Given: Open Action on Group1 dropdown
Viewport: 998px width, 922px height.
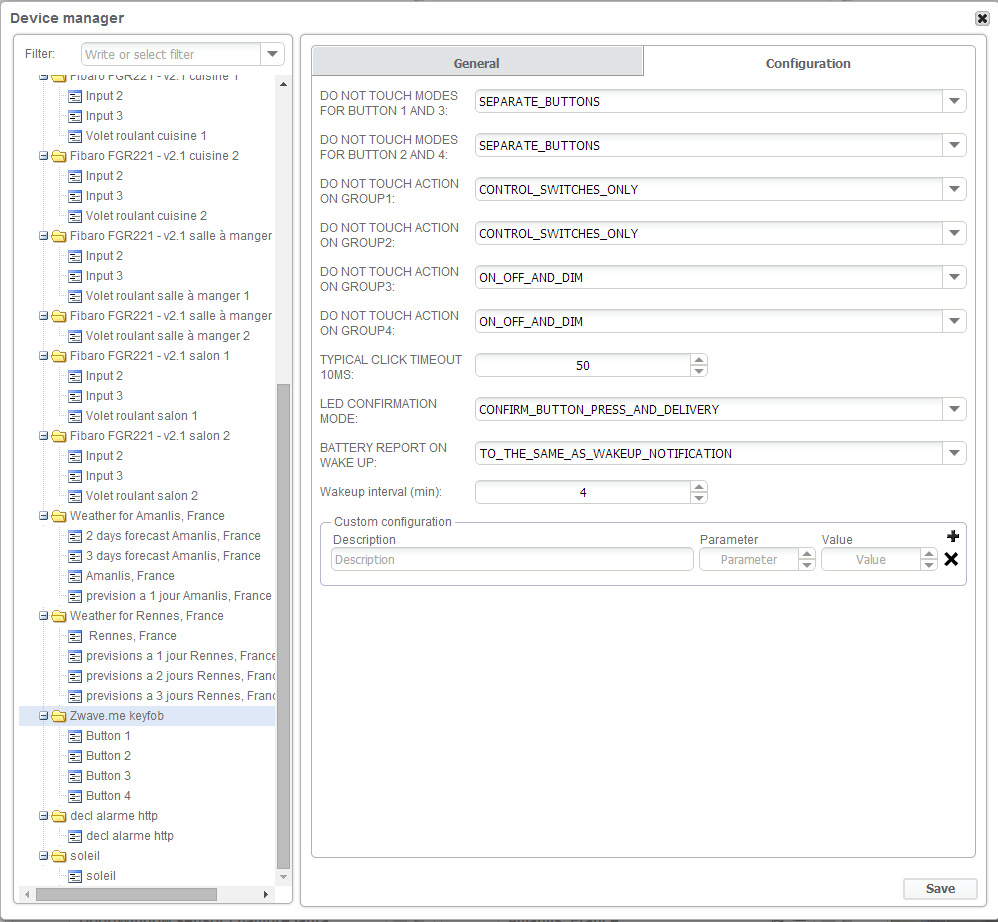Looking at the screenshot, I should pos(954,189).
